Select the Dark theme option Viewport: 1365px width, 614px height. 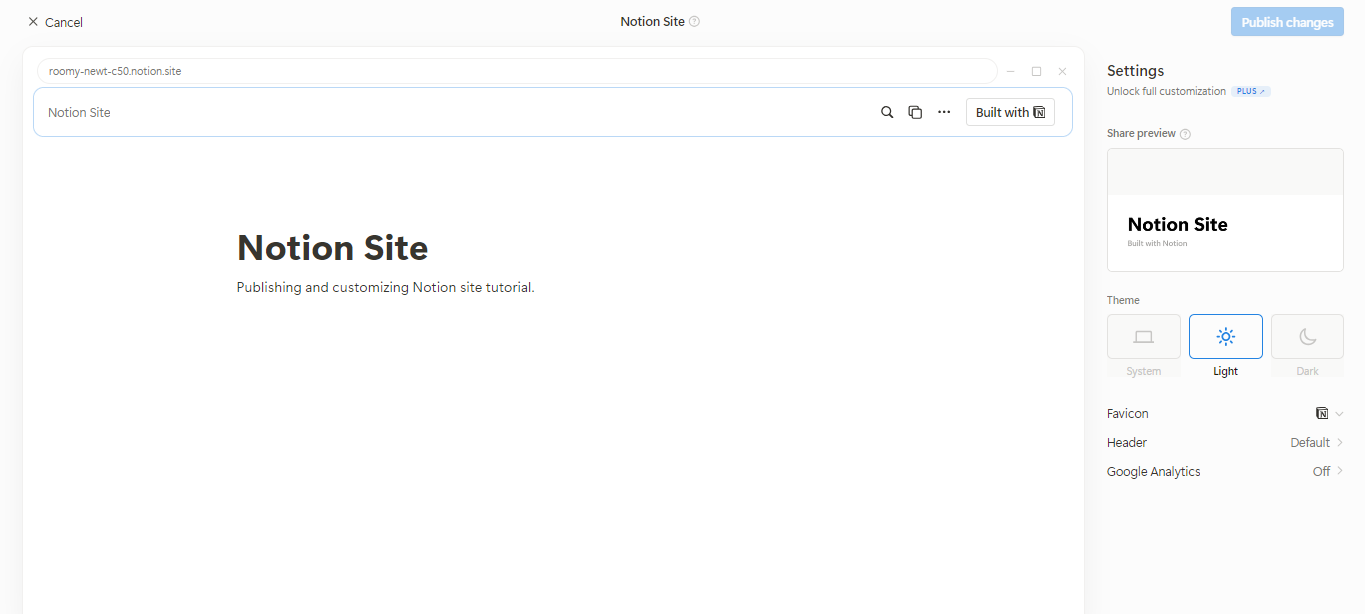point(1308,337)
